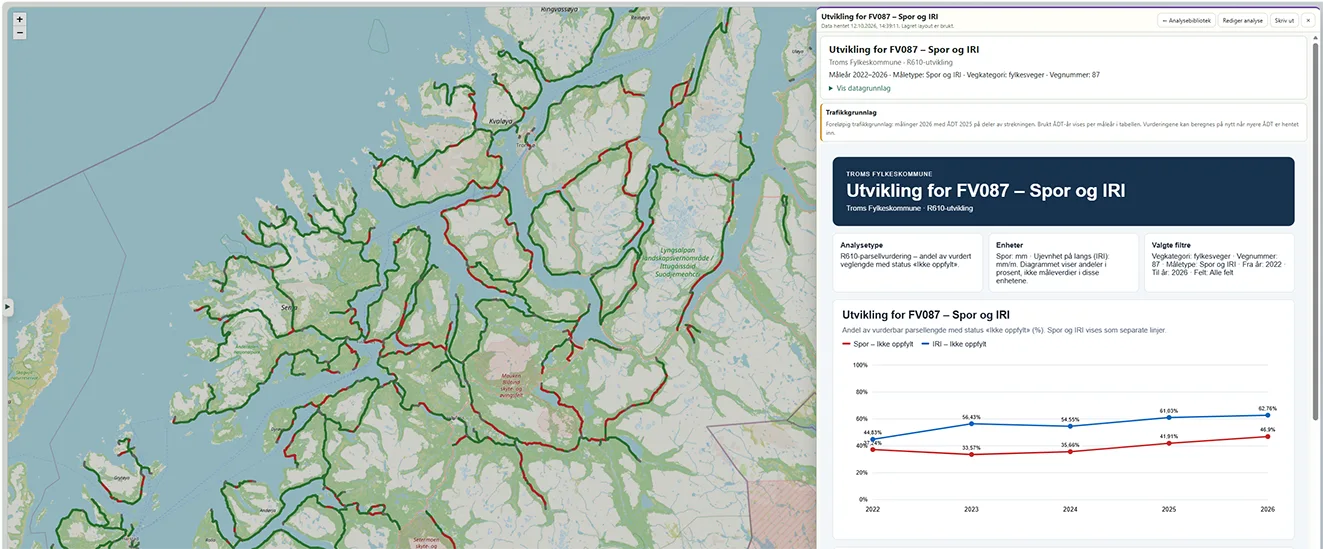Click the Troms Fylkeskommune - R610-utvikling subtitle
1323x549 pixels.
click(x=891, y=62)
